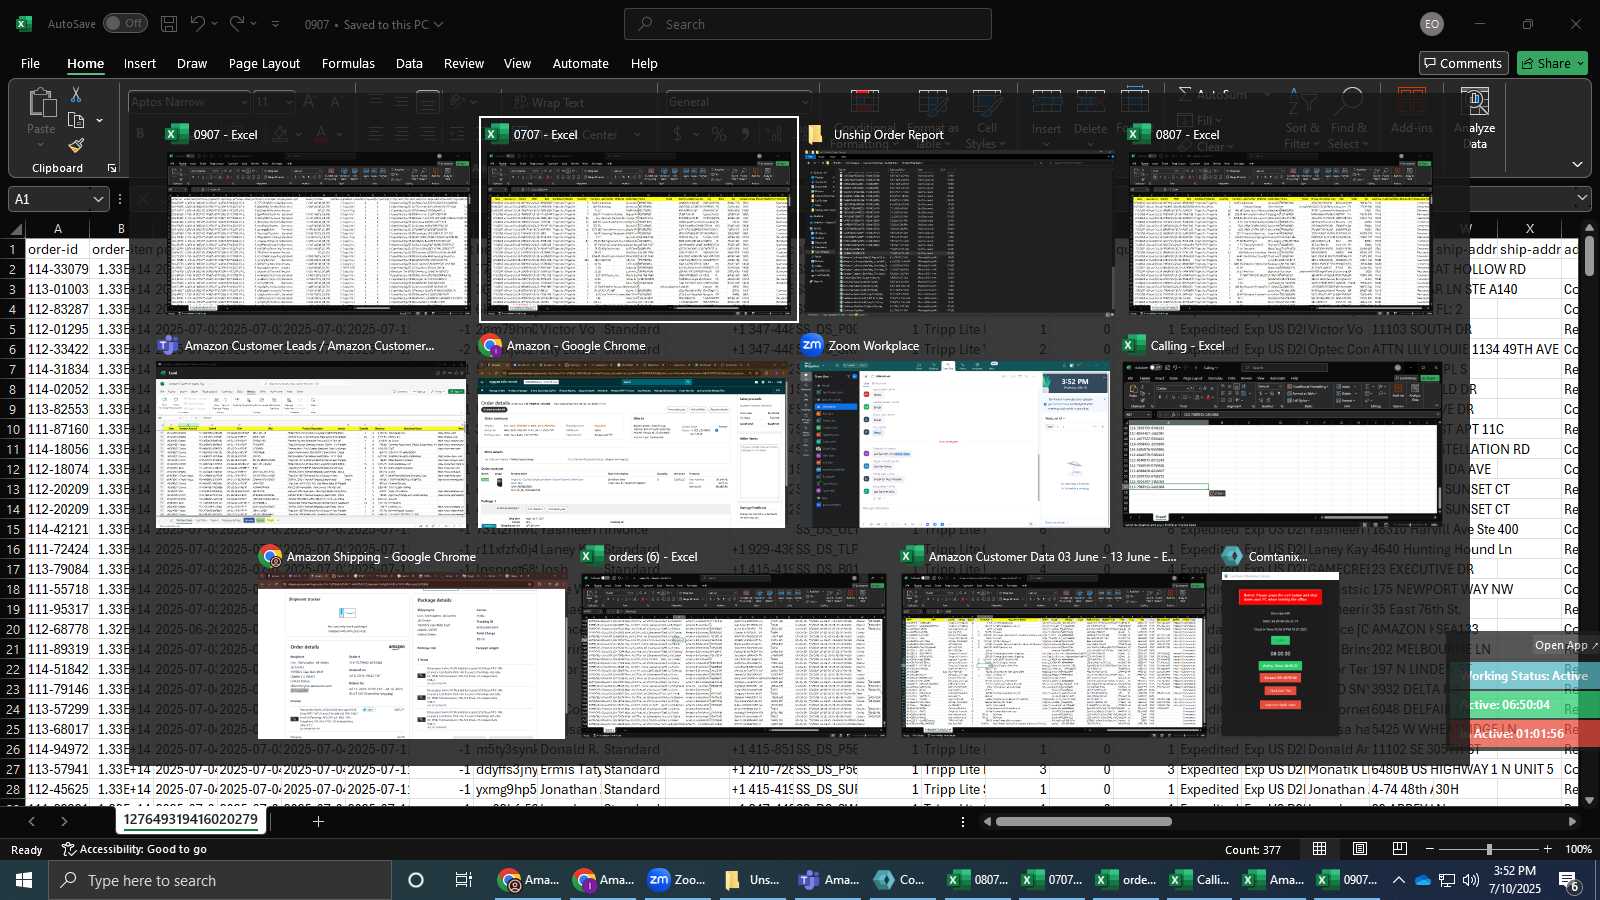Image resolution: width=1600 pixels, height=900 pixels.
Task: Open Copy options dropdown arrow
Action: [99, 120]
